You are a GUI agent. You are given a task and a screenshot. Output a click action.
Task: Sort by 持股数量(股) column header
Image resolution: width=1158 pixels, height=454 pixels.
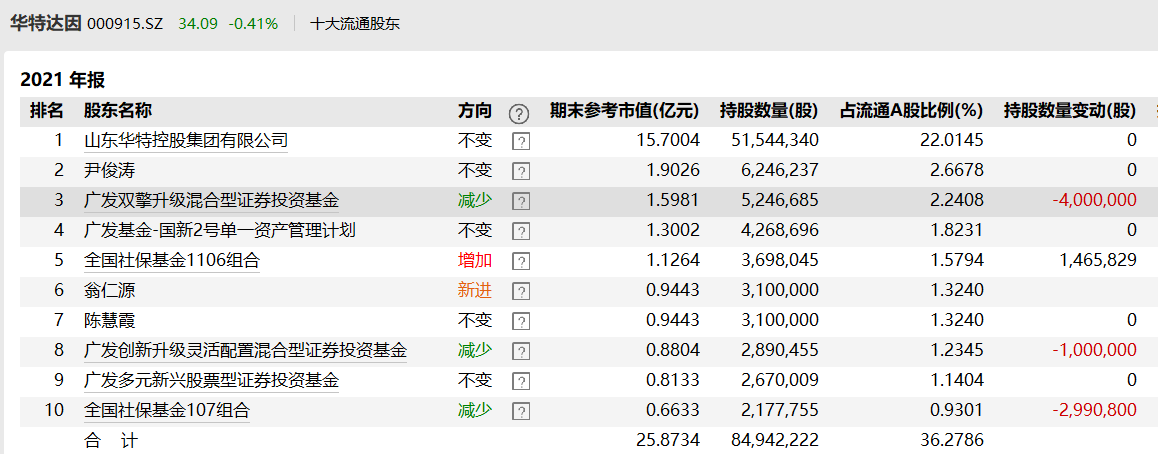coord(768,111)
